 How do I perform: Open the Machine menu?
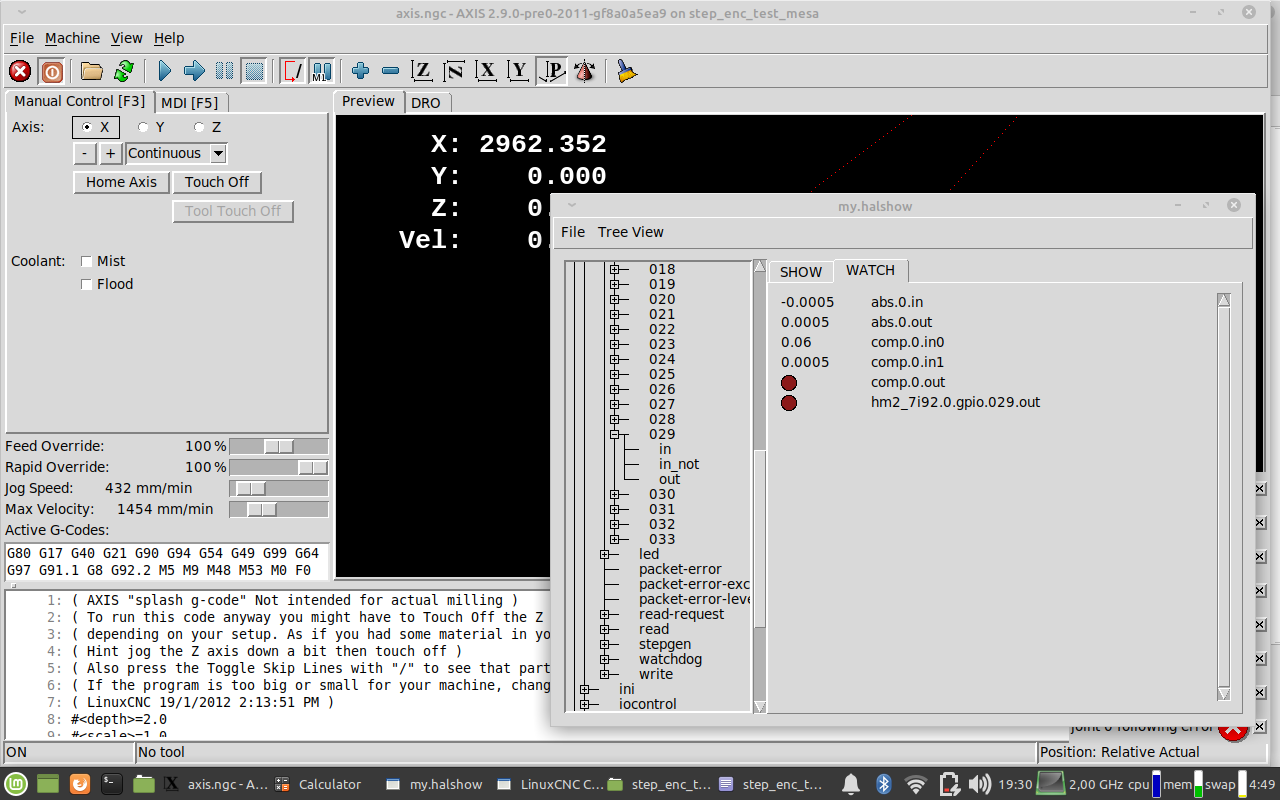coord(73,38)
